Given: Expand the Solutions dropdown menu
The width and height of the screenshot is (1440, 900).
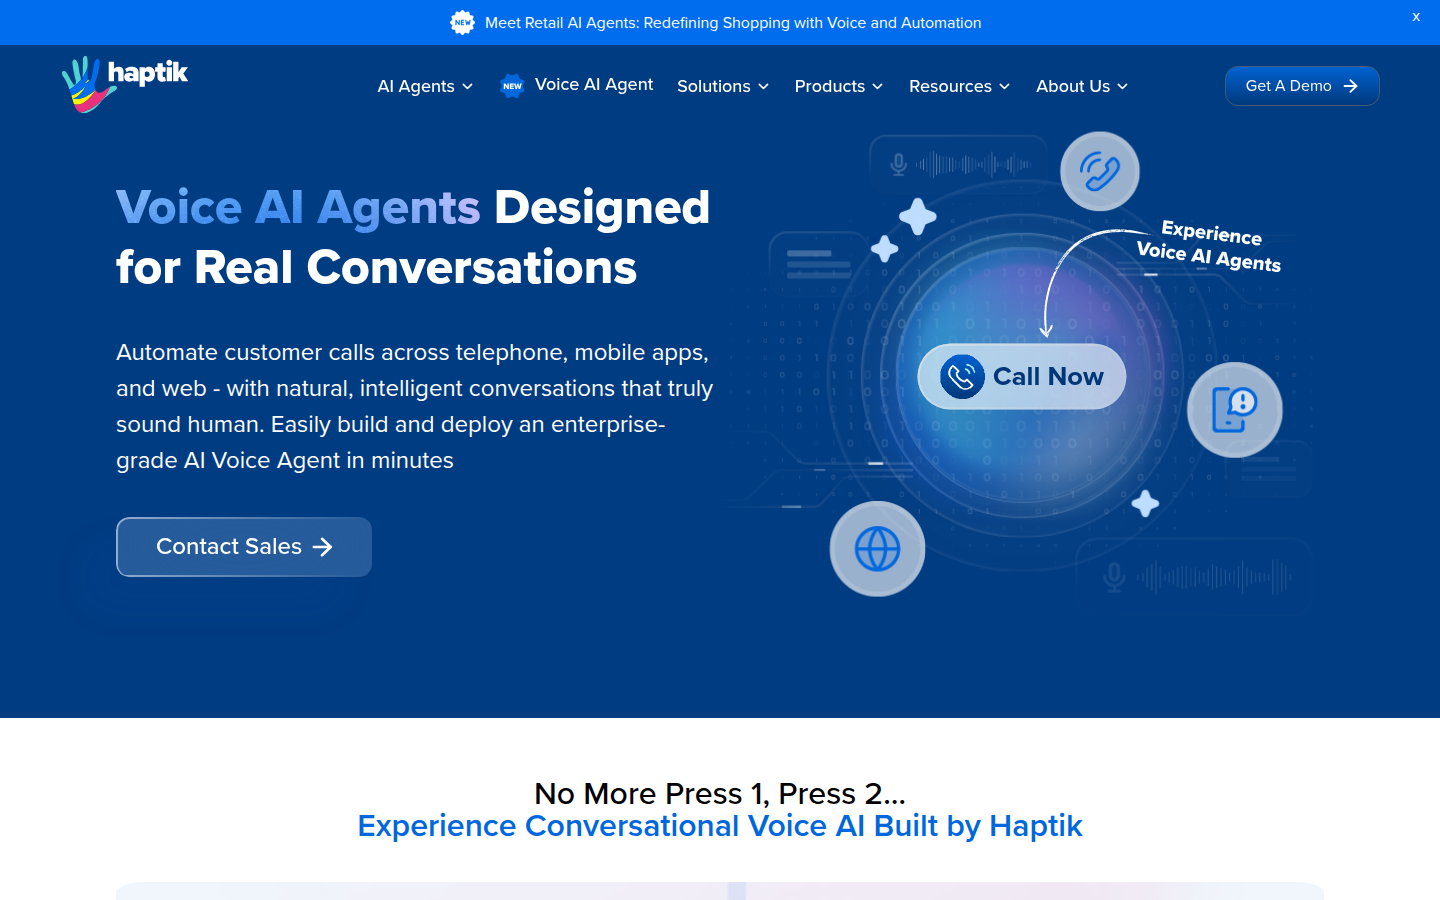Looking at the screenshot, I should 722,86.
